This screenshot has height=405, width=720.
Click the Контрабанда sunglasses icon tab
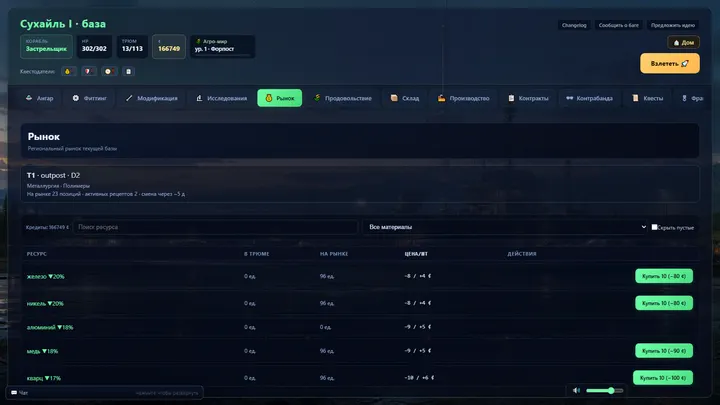point(589,98)
